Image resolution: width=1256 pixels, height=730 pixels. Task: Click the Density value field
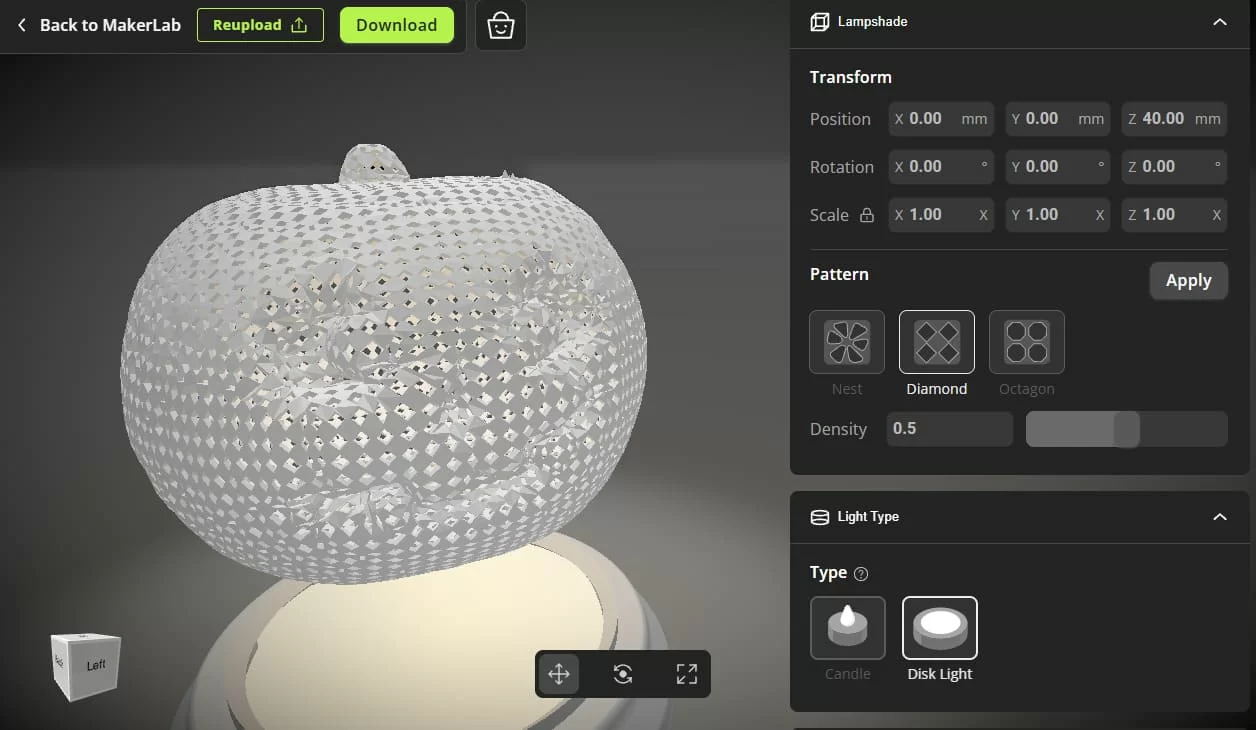coord(950,429)
